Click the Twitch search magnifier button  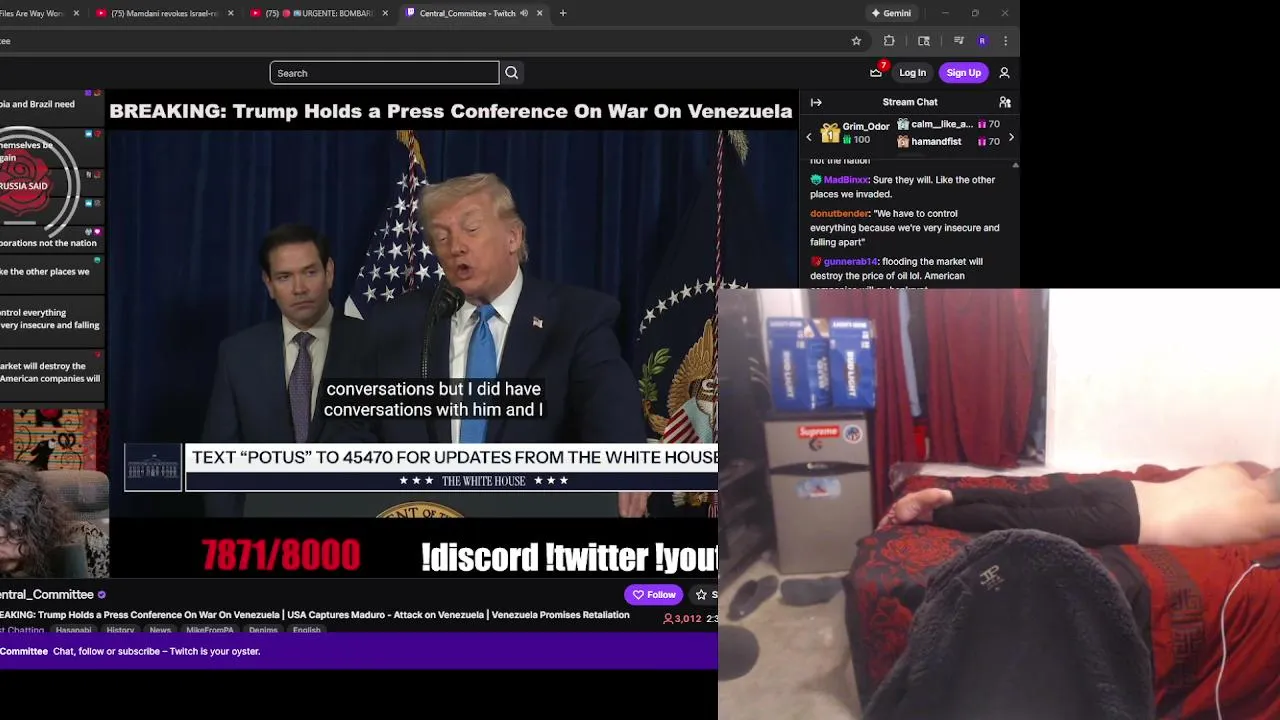[511, 73]
